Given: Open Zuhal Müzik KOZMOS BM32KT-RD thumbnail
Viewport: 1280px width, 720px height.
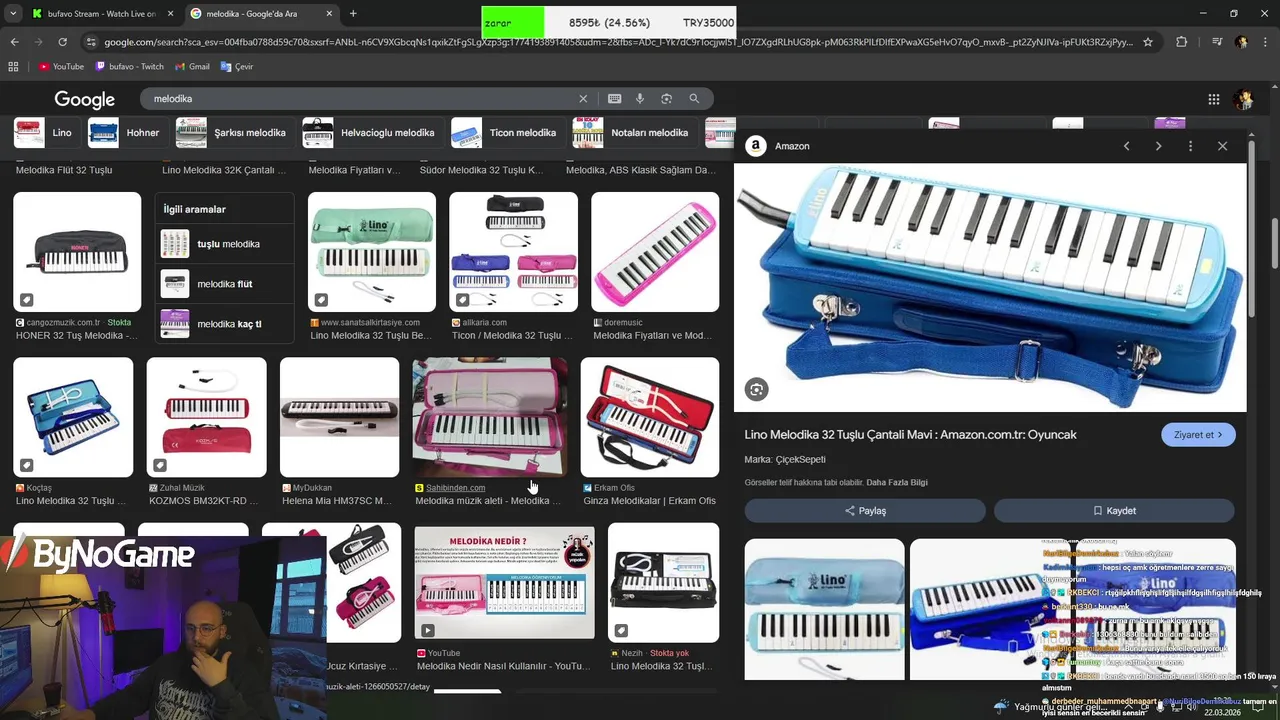Looking at the screenshot, I should (206, 417).
